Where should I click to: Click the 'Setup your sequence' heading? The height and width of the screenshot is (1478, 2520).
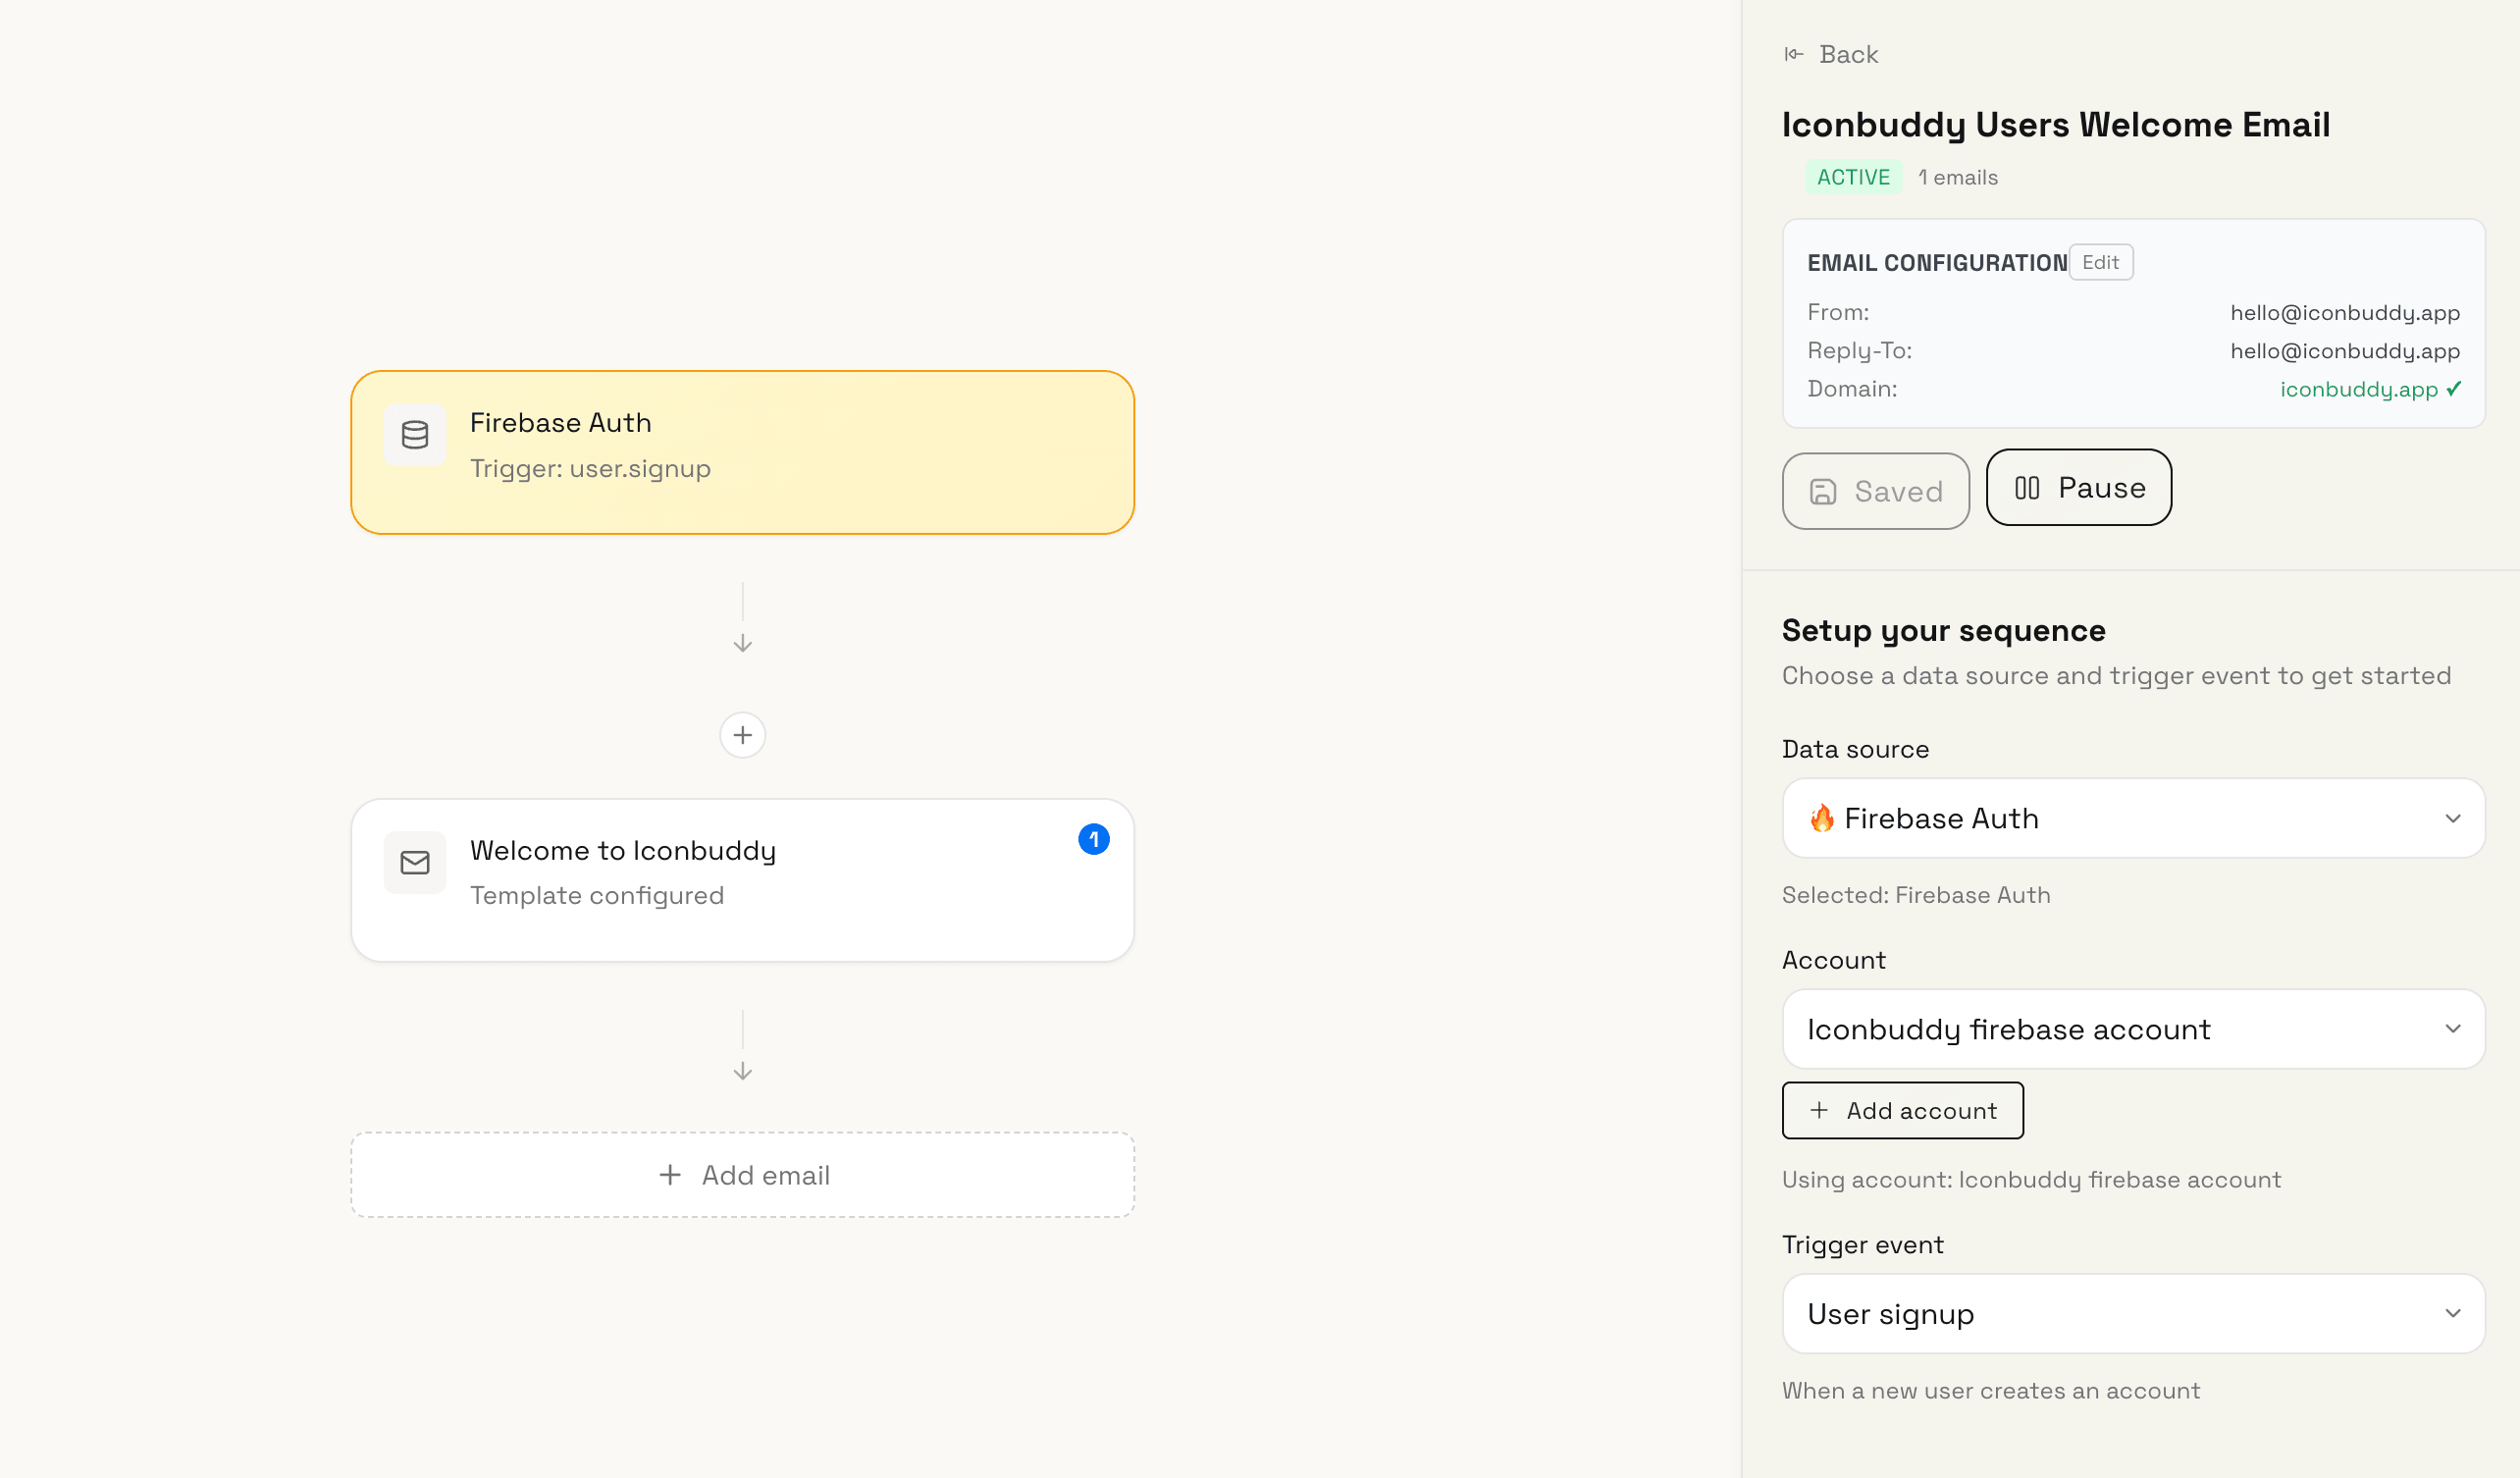click(x=1943, y=631)
